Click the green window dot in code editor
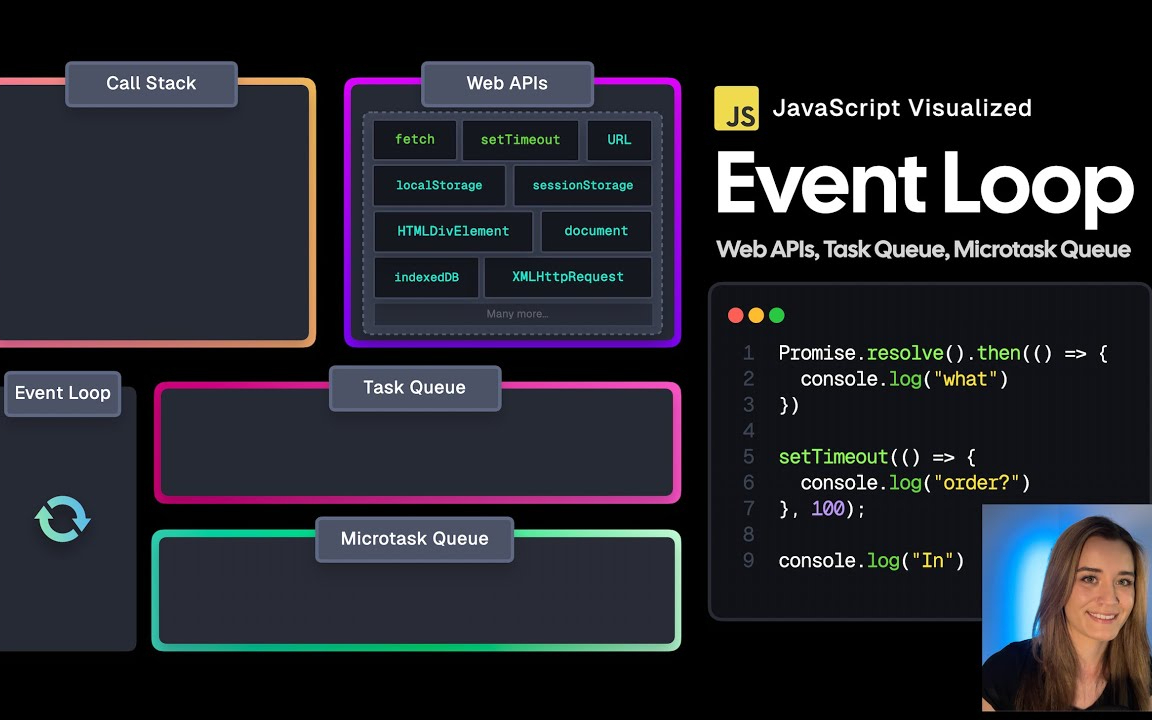This screenshot has height=720, width=1152. click(777, 315)
